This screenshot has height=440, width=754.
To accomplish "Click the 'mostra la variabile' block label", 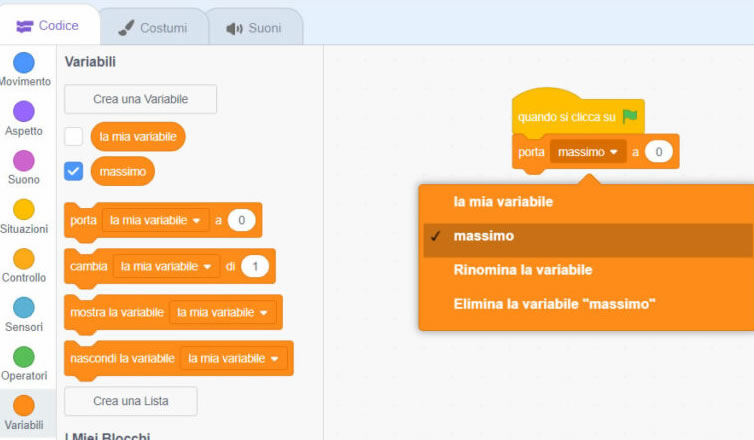I will coord(117,313).
